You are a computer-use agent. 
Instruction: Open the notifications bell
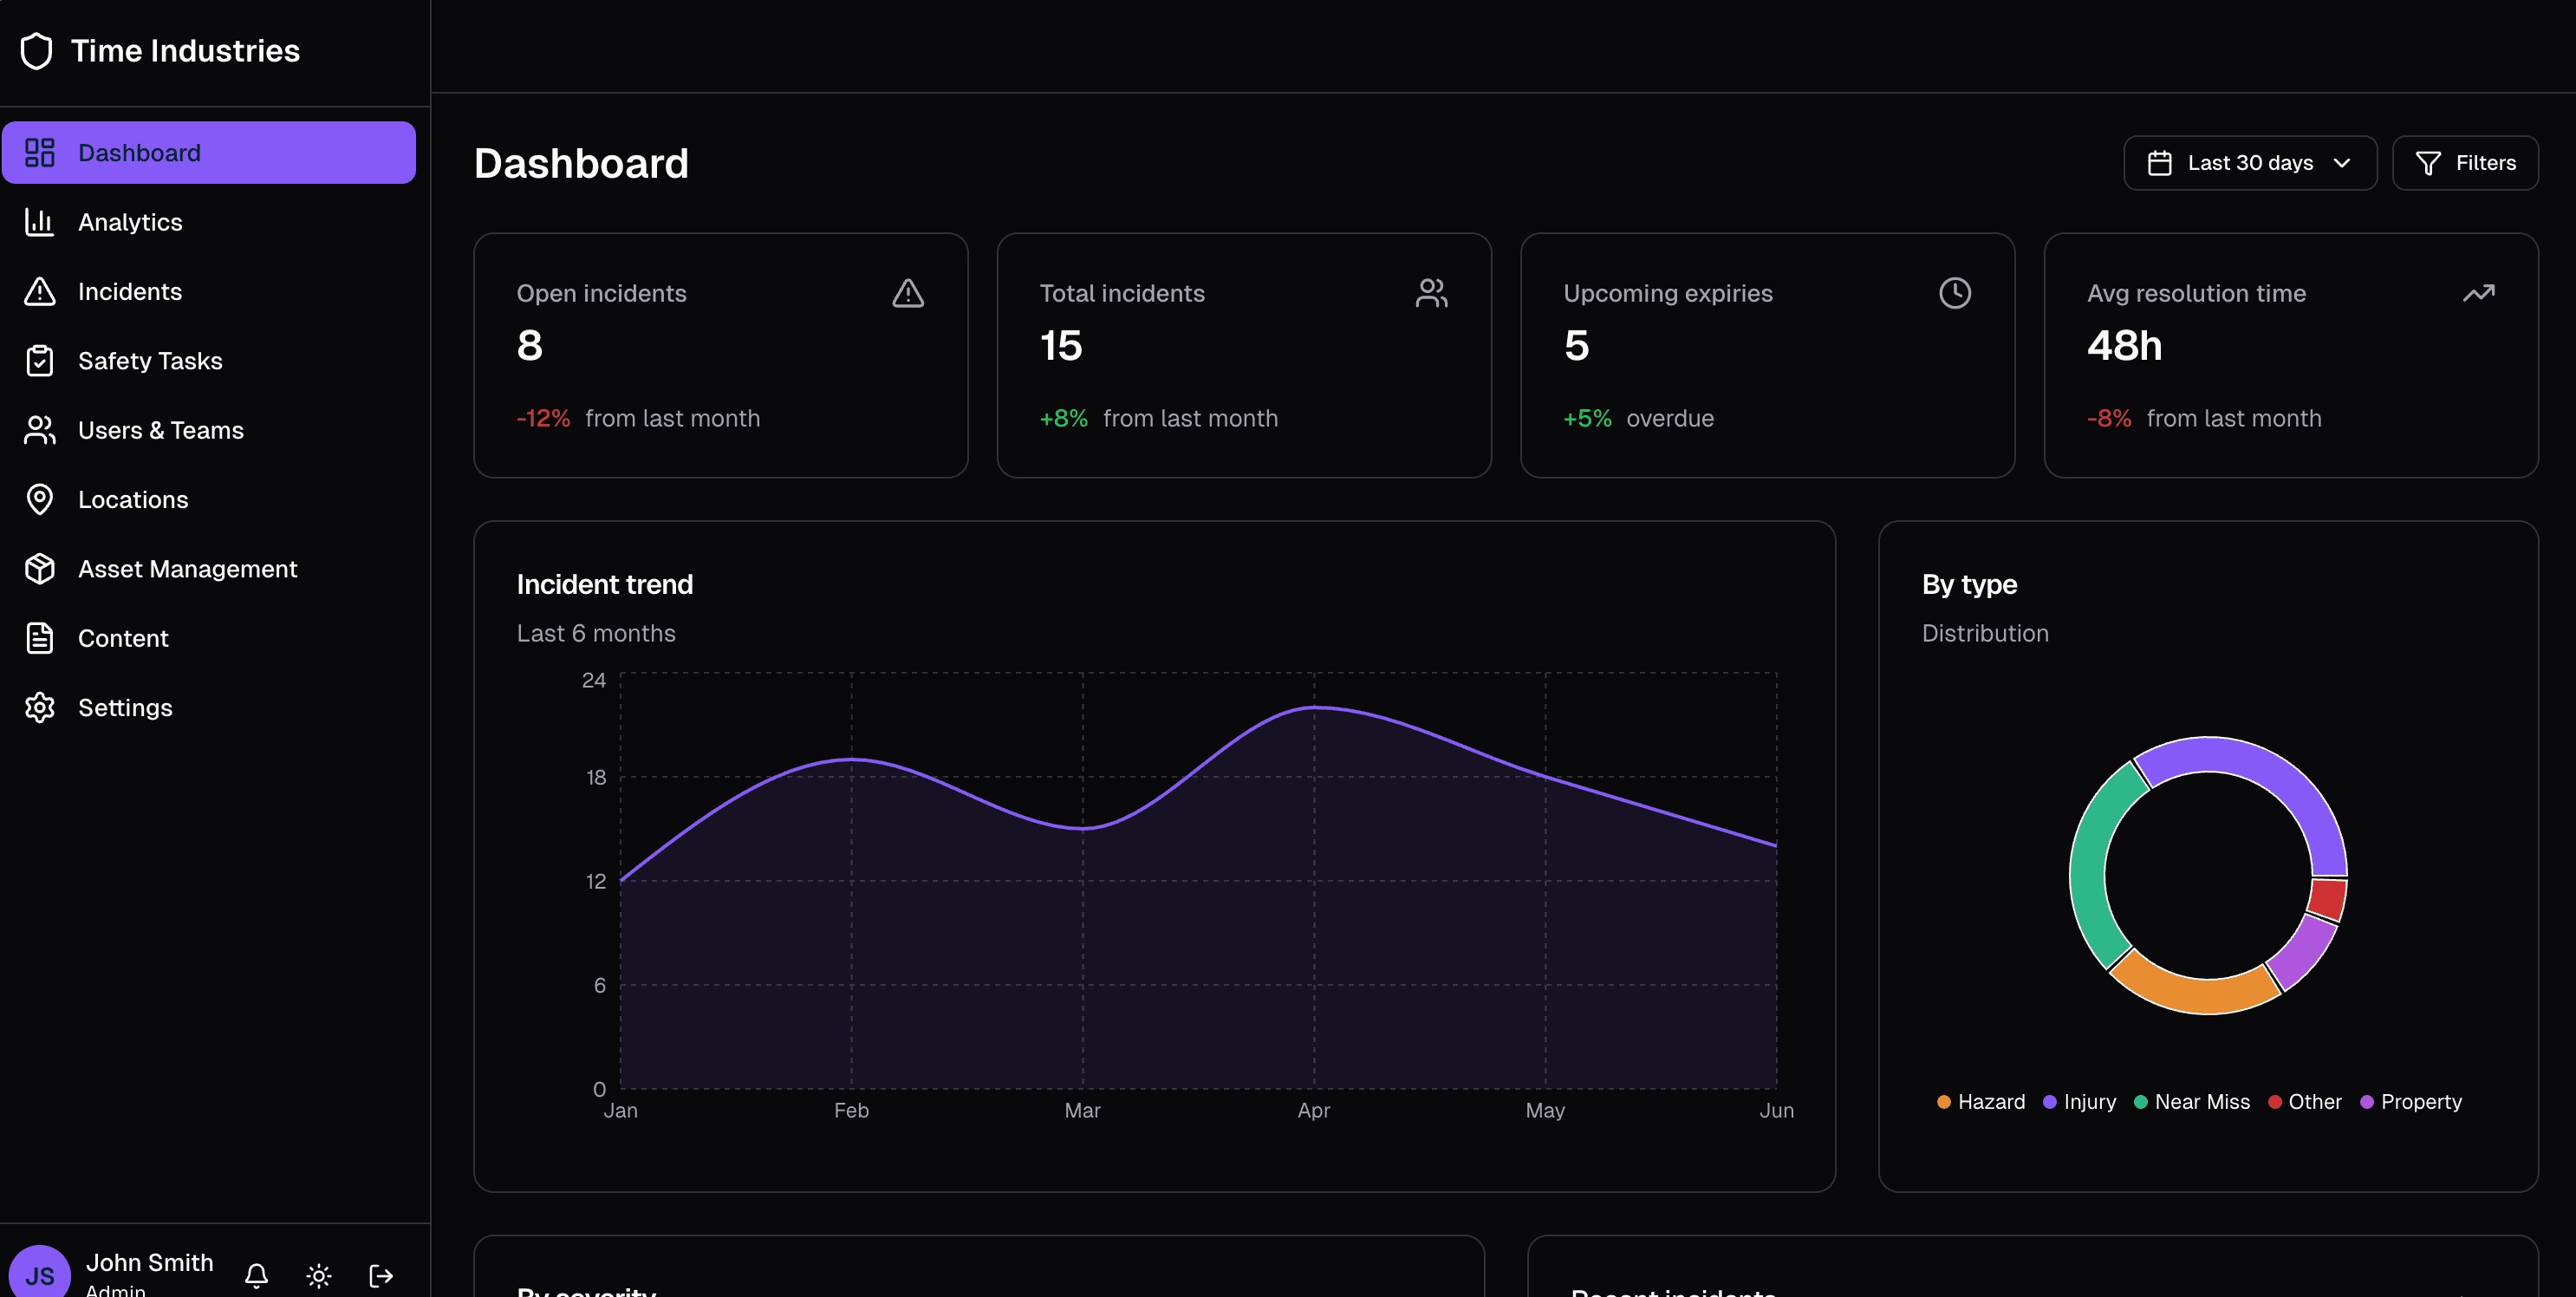pos(256,1275)
